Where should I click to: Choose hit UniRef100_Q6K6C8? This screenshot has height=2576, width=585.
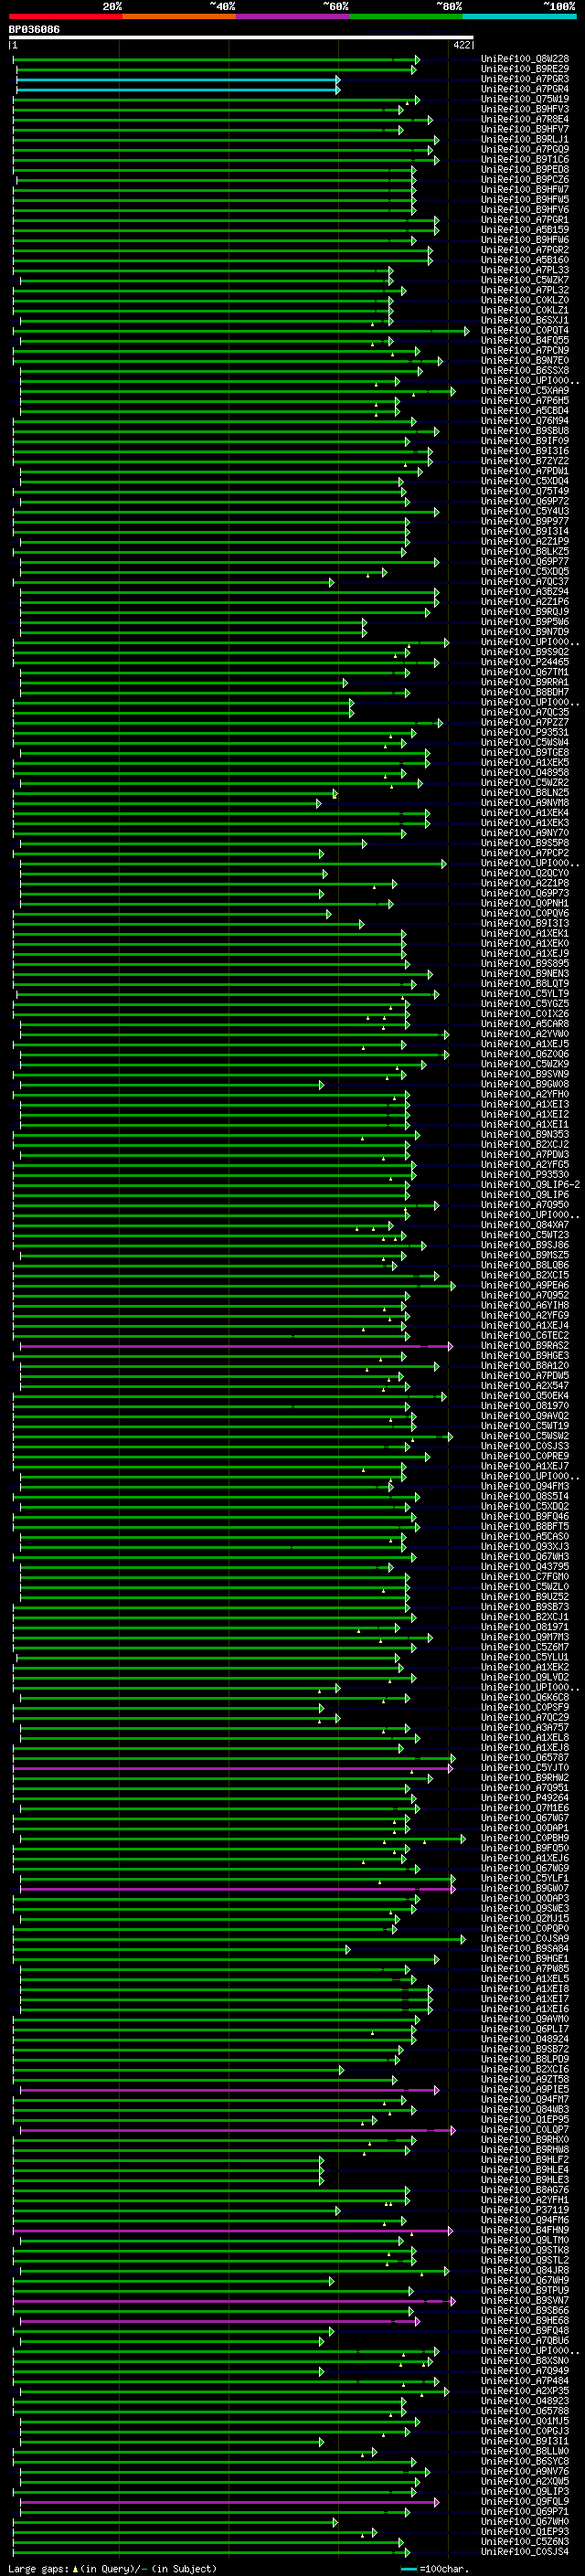pos(525,1697)
